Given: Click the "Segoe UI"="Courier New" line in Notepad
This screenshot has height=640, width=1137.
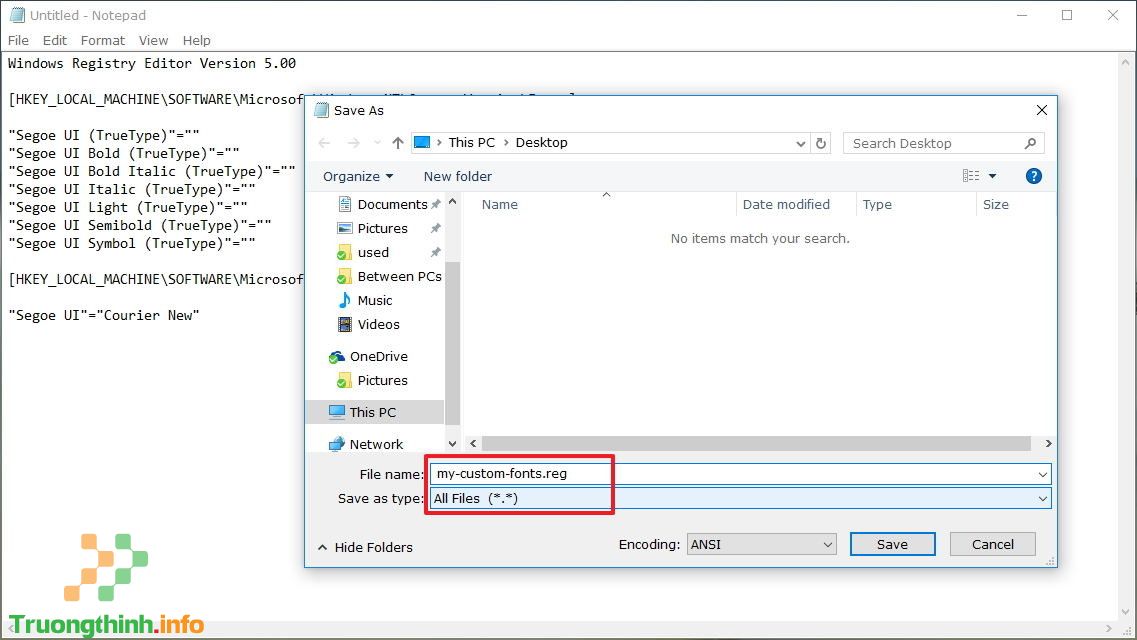Looking at the screenshot, I should (x=104, y=315).
